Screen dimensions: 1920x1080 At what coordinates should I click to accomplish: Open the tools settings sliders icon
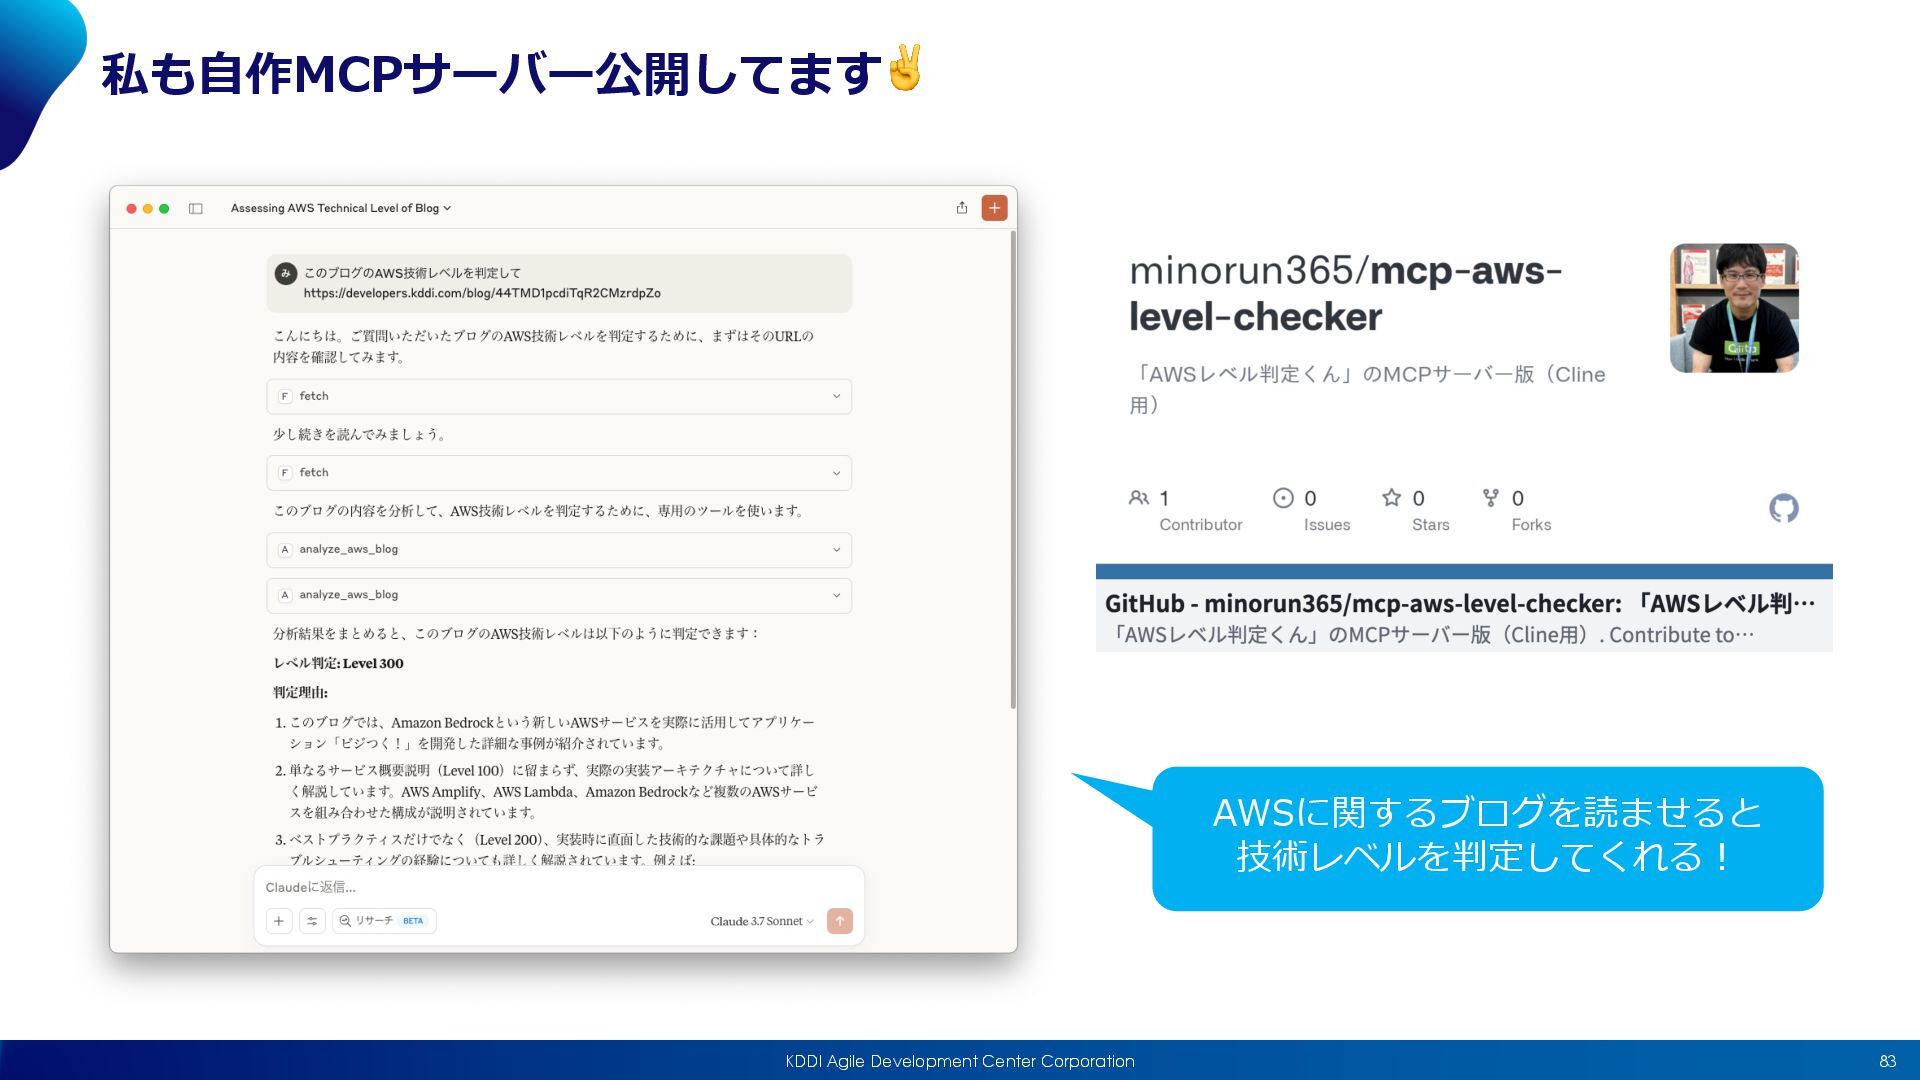(x=312, y=921)
